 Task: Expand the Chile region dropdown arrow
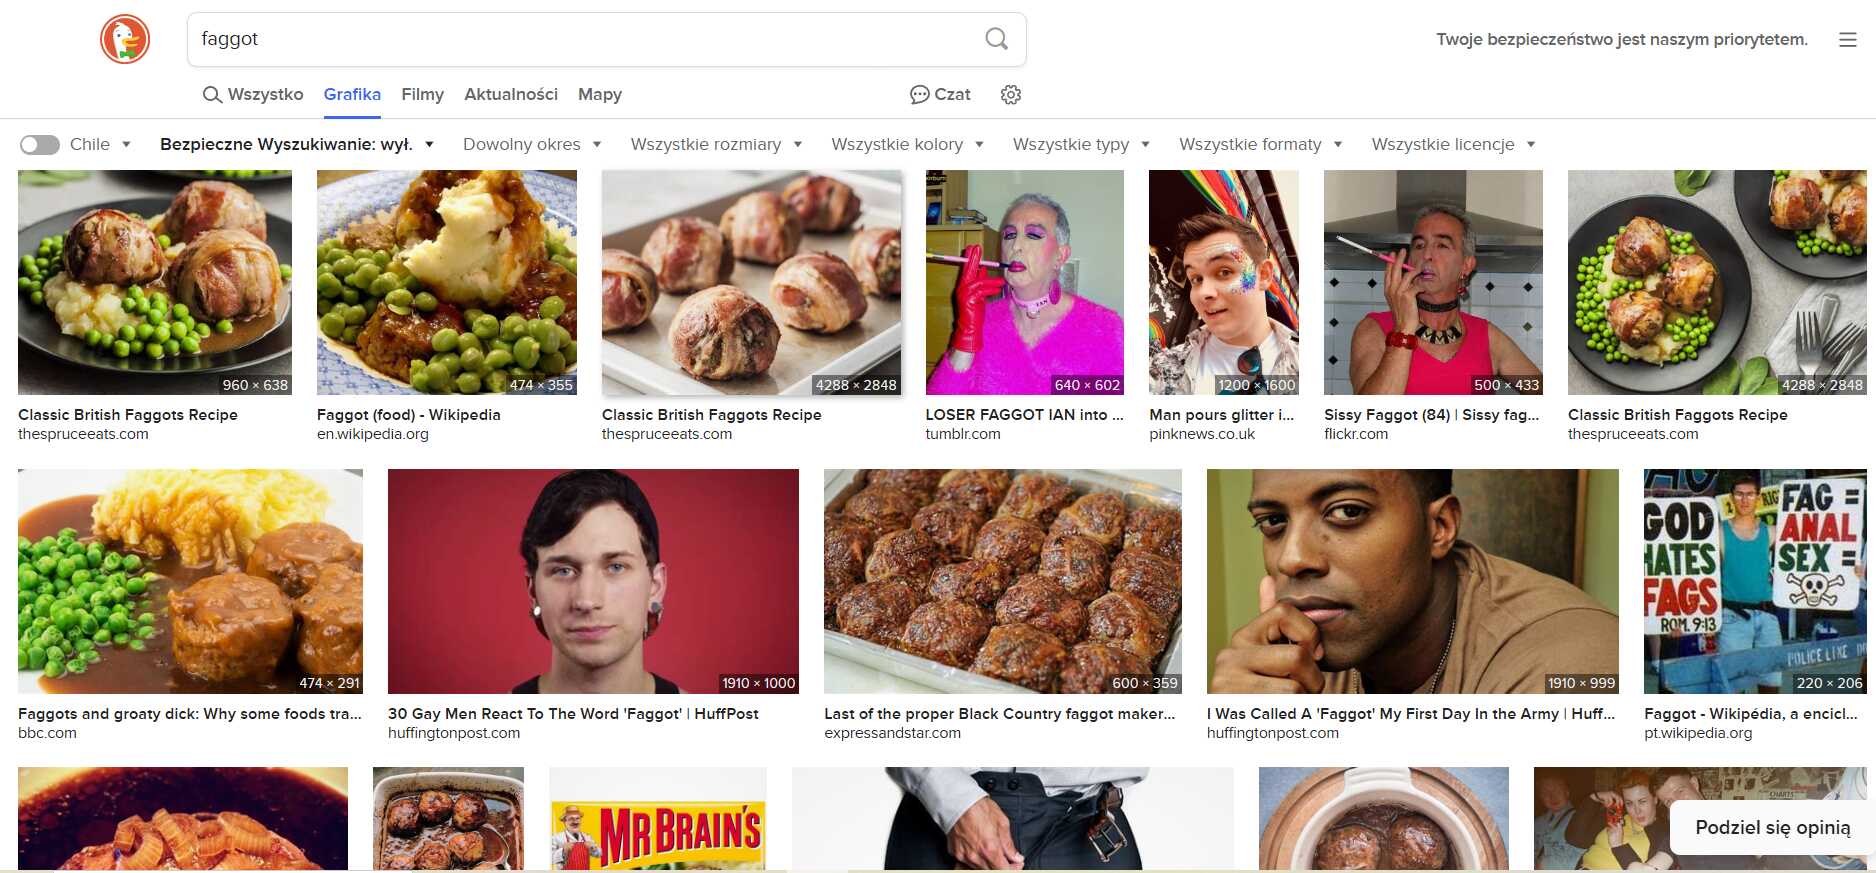126,144
